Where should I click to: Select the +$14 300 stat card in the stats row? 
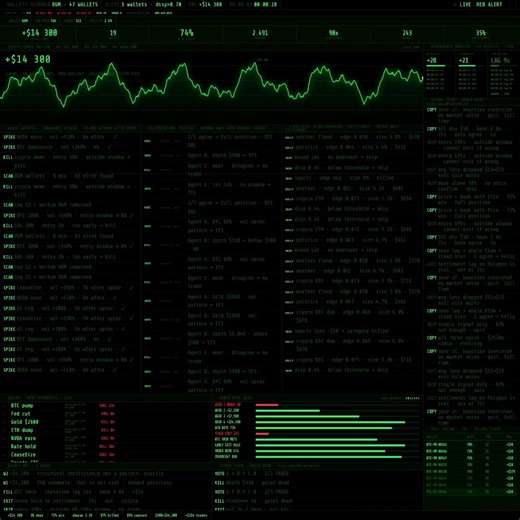pyautogui.click(x=39, y=34)
